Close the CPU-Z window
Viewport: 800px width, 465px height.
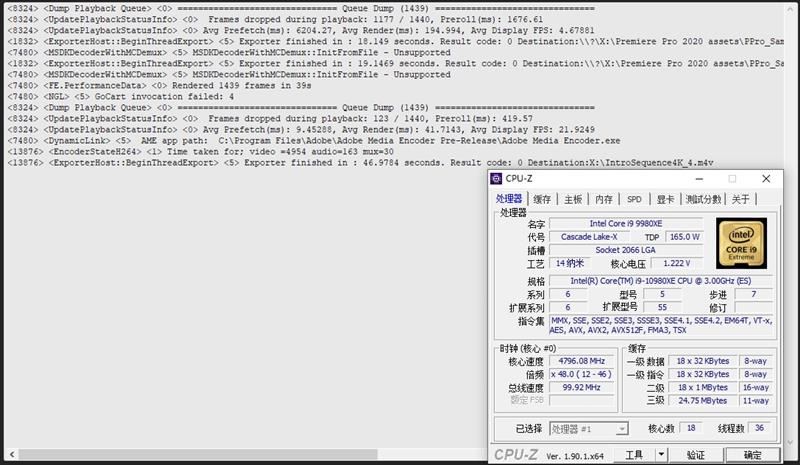766,179
